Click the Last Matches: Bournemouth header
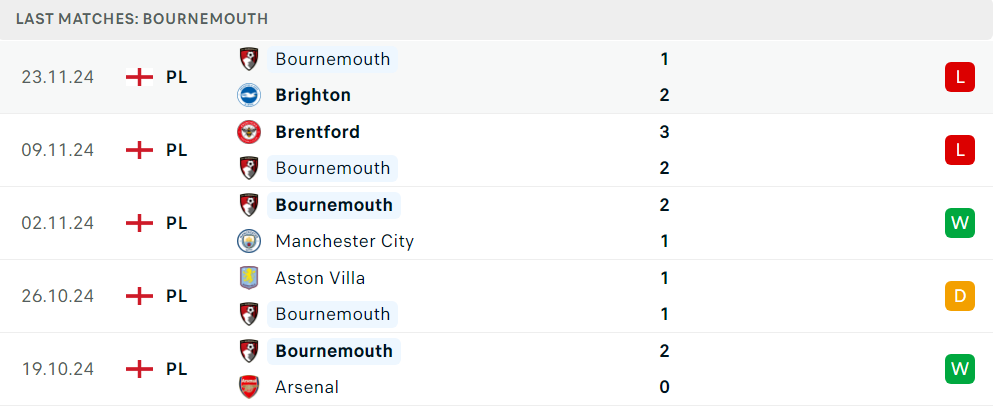The height and width of the screenshot is (412, 1005). tap(142, 19)
